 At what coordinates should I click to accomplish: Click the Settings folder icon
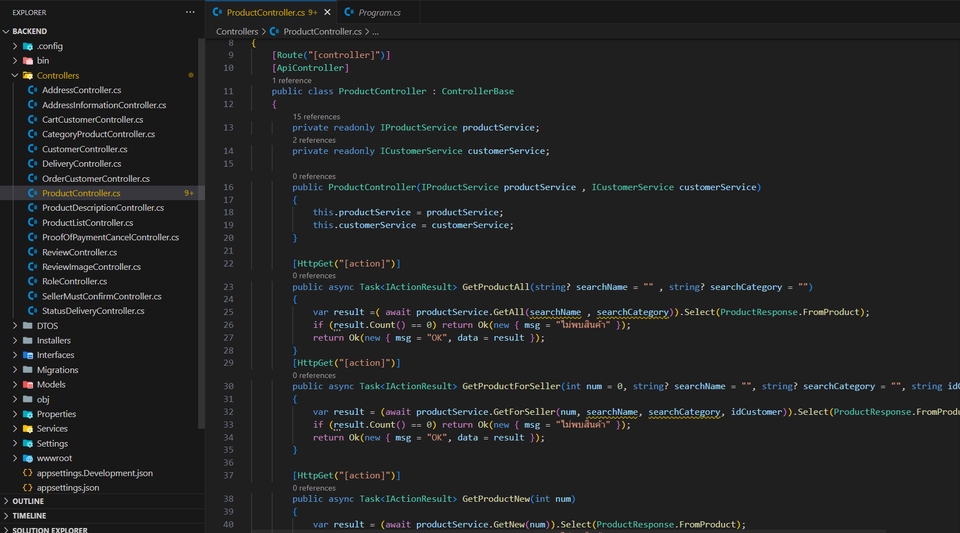27,444
